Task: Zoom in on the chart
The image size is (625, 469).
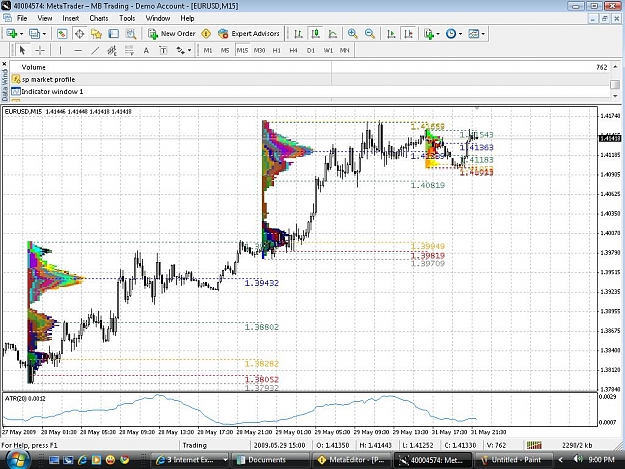Action: pyautogui.click(x=352, y=34)
